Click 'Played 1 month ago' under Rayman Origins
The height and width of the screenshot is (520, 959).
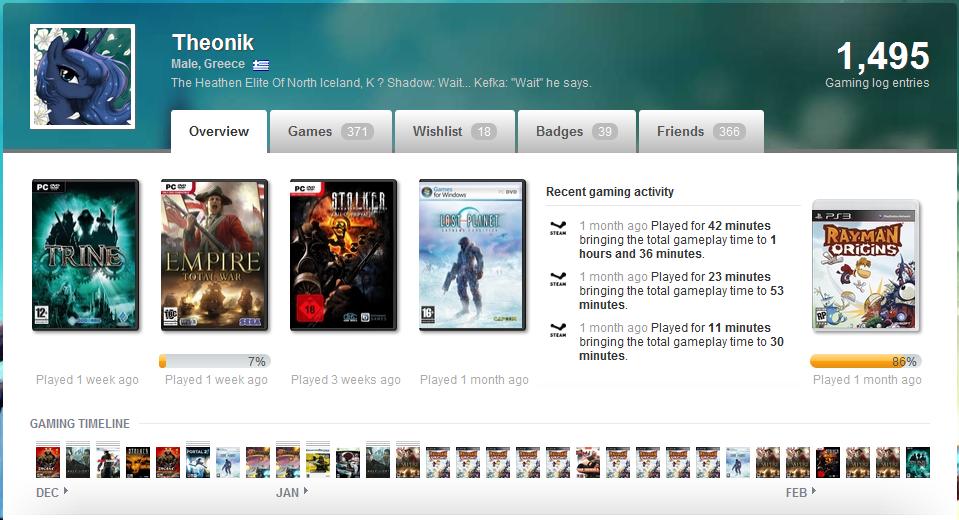(867, 380)
